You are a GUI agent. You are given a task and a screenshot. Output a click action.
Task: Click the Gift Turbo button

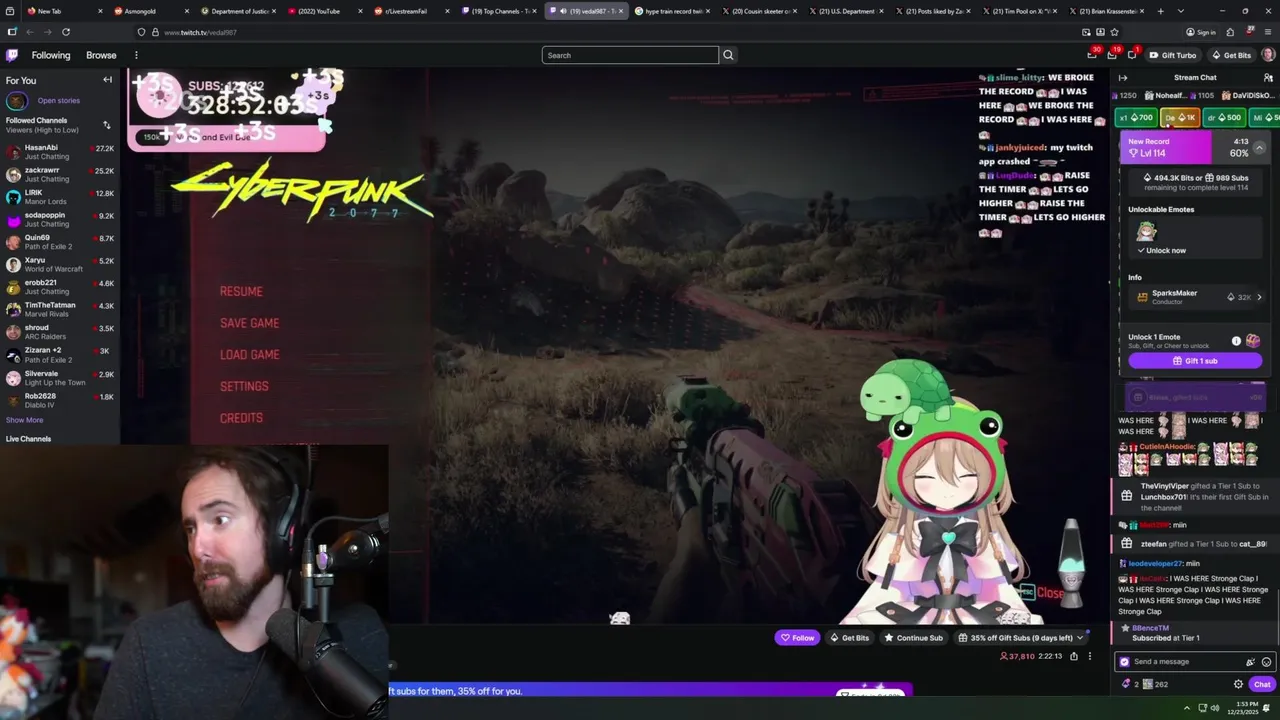[1172, 55]
